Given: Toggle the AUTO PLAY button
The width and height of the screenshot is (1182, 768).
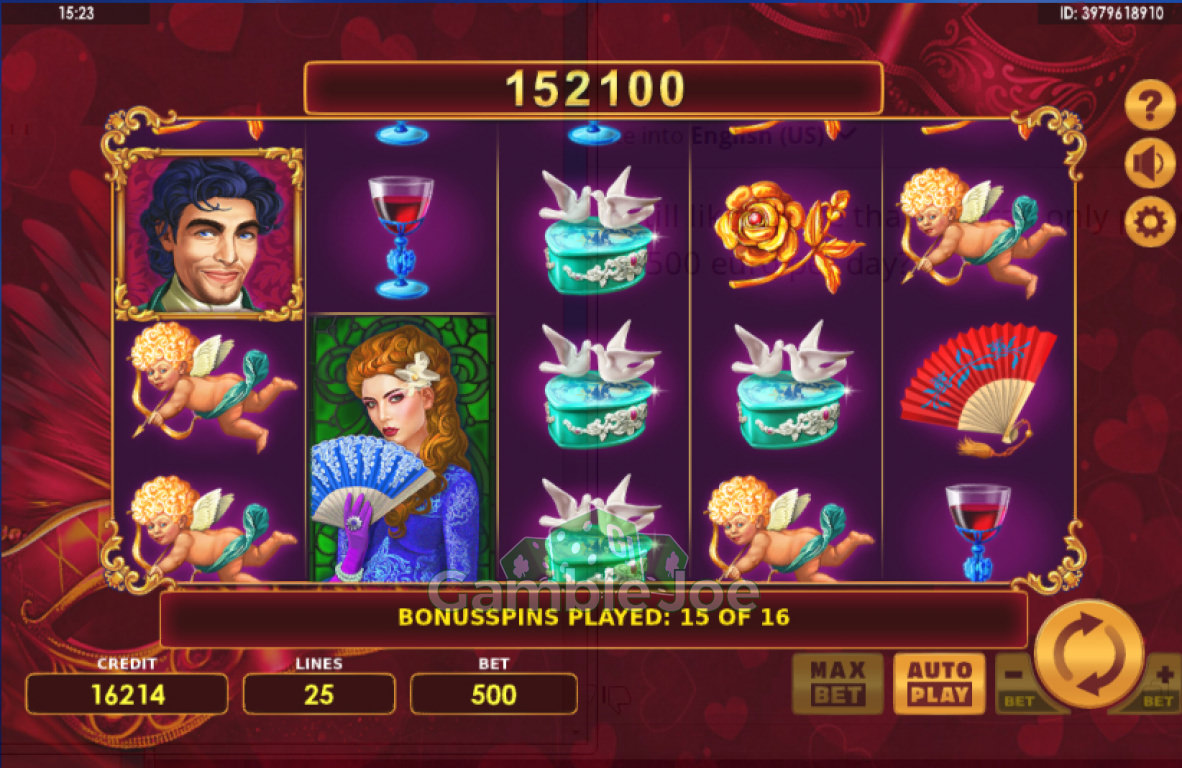Looking at the screenshot, I should coord(939,683).
